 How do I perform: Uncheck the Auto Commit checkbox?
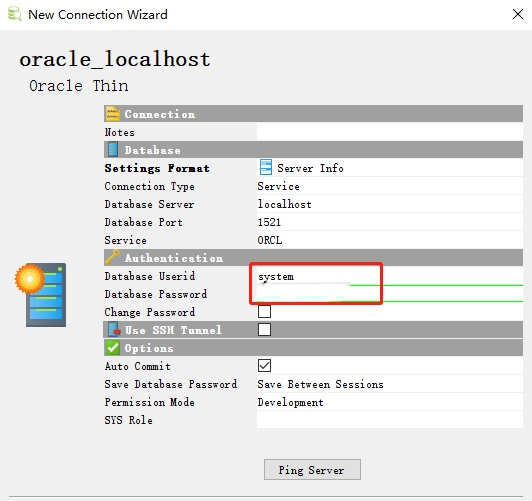[x=264, y=366]
